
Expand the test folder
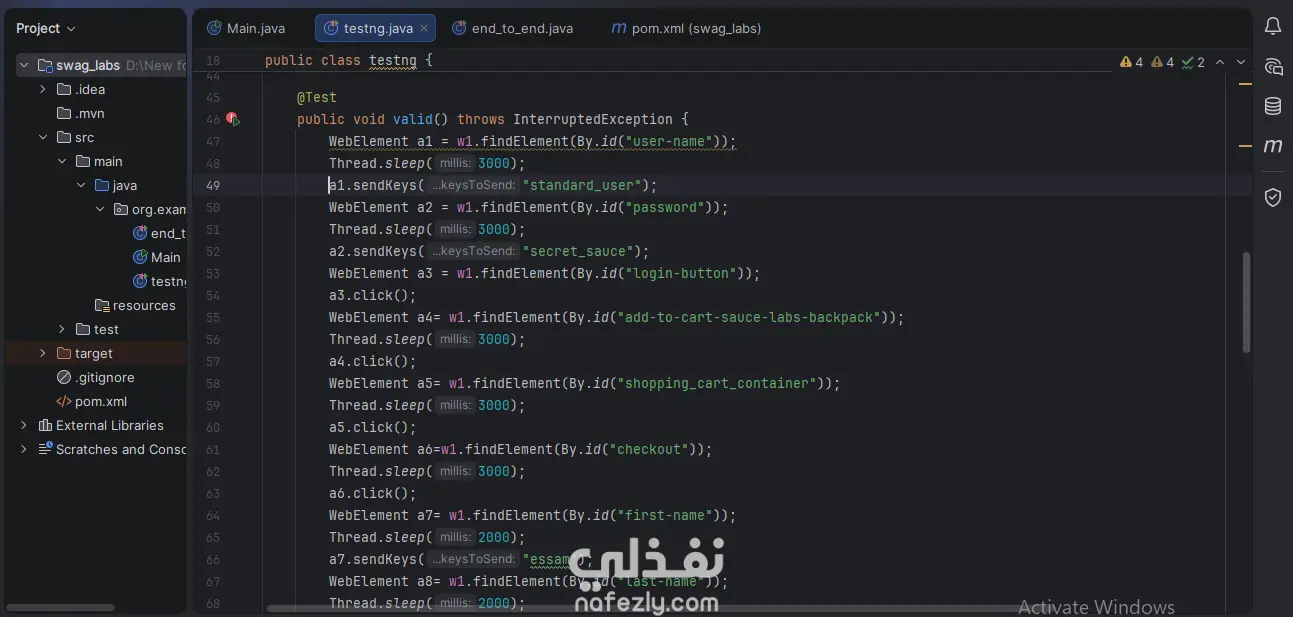point(62,329)
